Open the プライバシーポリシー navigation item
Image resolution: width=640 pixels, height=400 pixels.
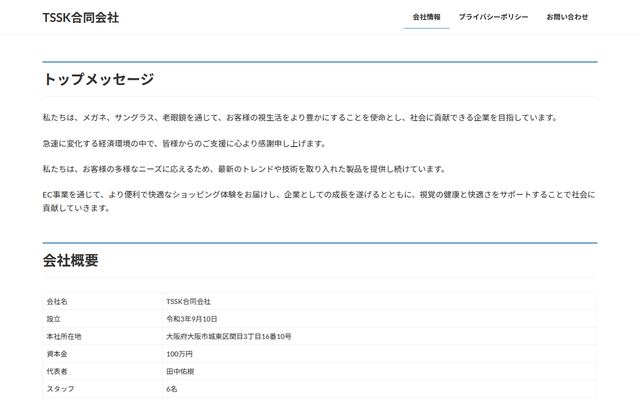[493, 17]
